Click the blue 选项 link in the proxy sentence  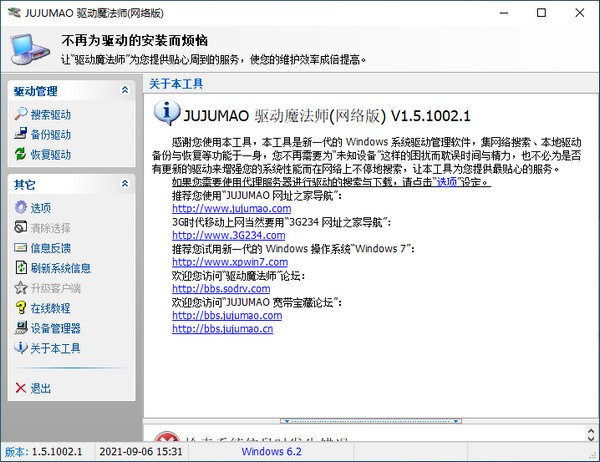tap(447, 181)
